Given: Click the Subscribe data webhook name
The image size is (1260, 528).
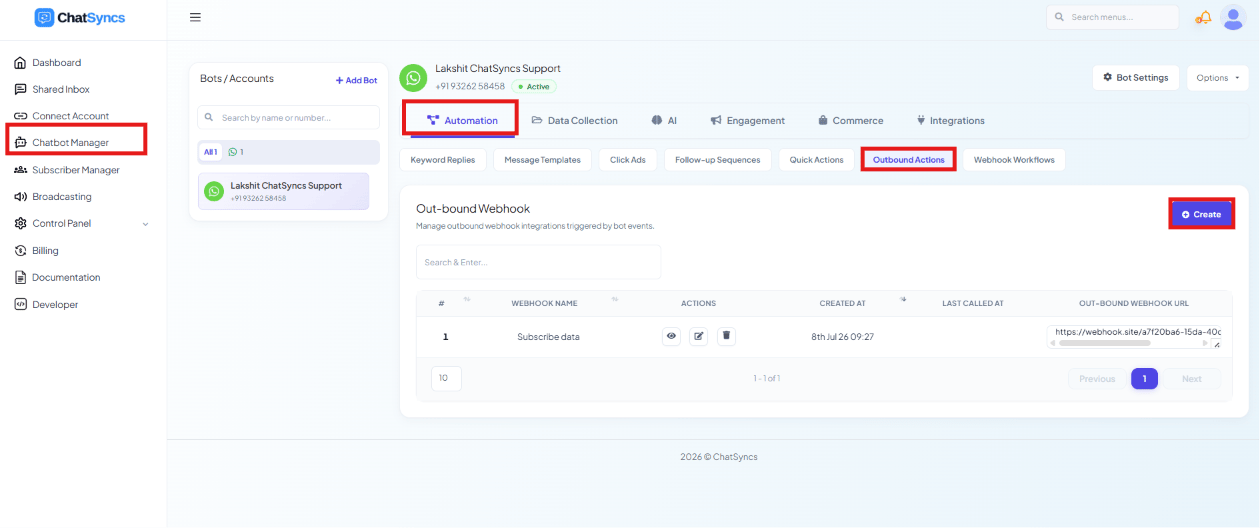Looking at the screenshot, I should coord(548,337).
